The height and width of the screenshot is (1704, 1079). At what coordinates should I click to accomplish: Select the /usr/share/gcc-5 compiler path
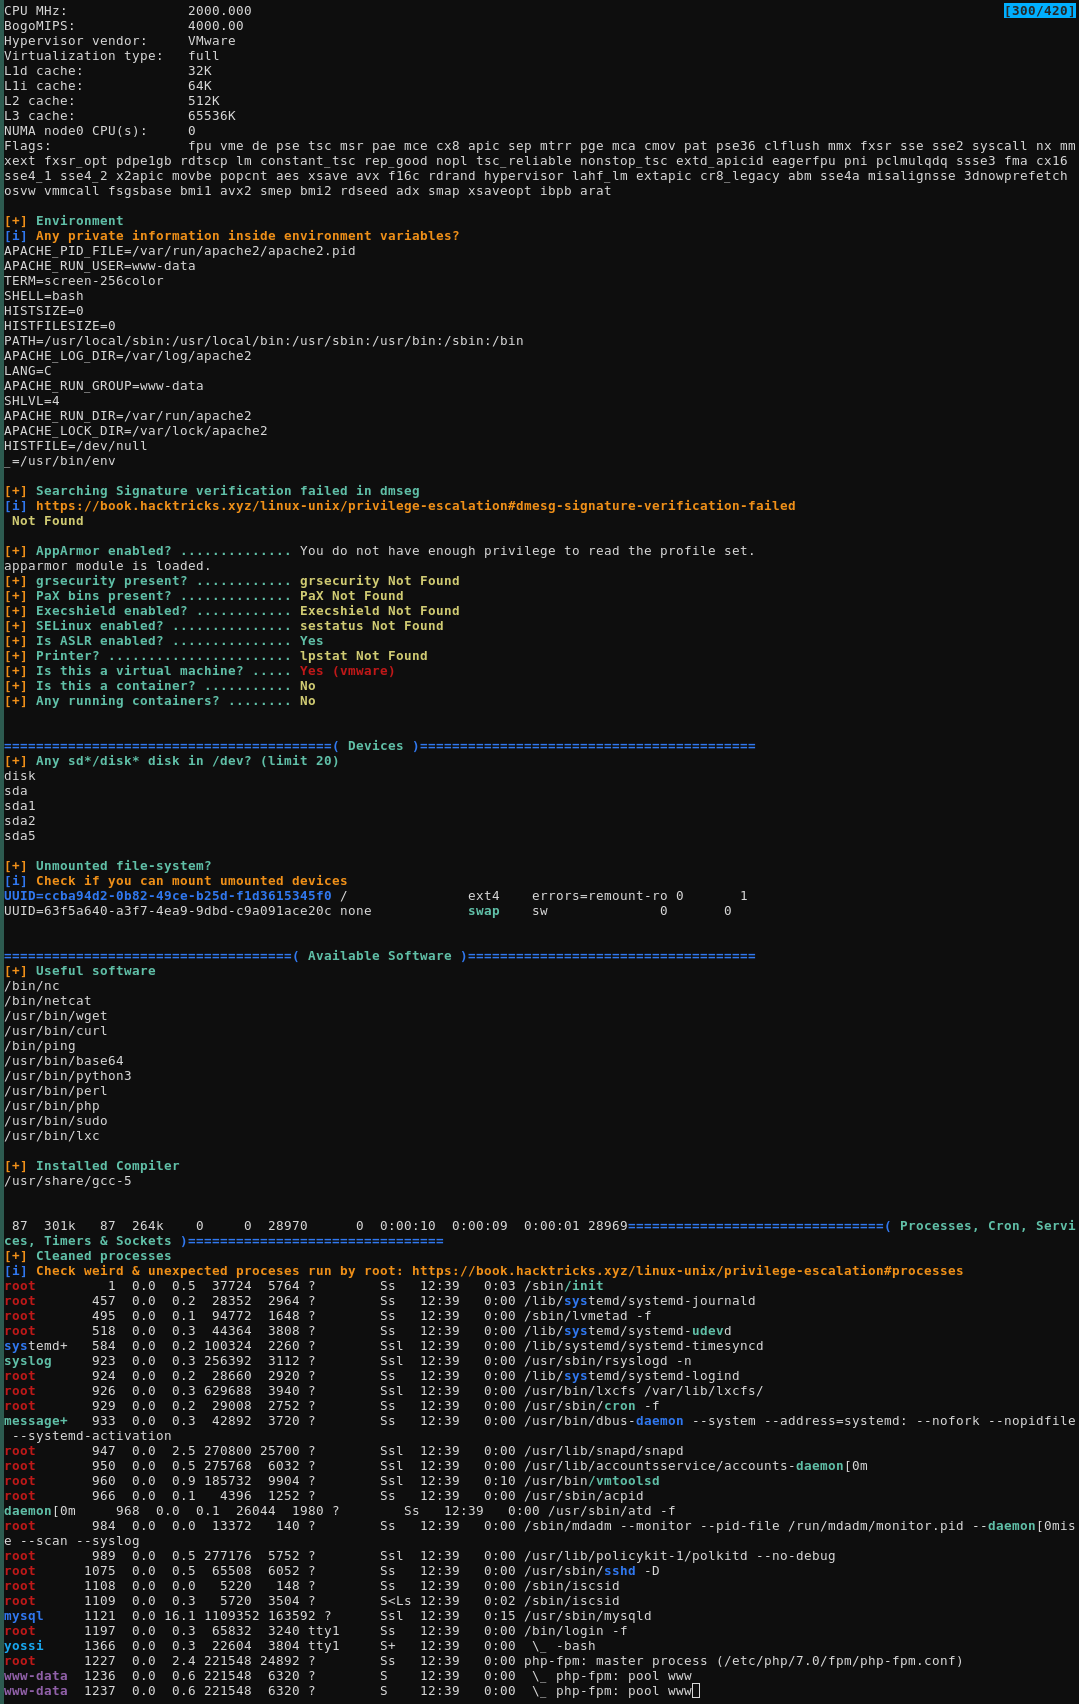[67, 1181]
